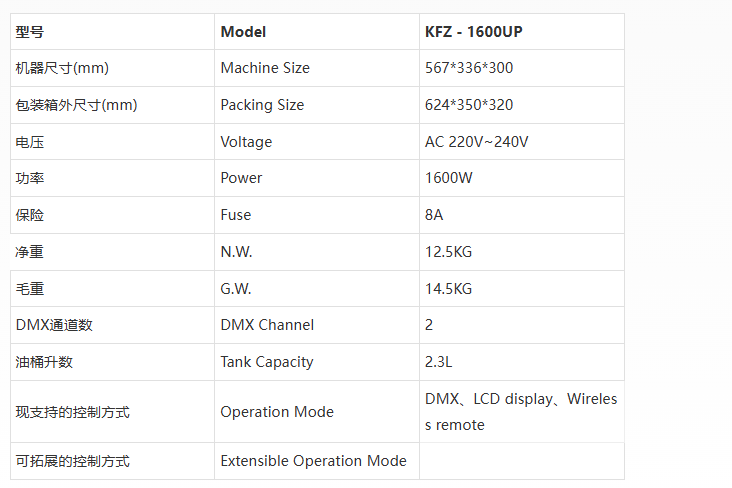Image resolution: width=732 pixels, height=488 pixels.
Task: Select the Fuse label cell
Action: 236,215
